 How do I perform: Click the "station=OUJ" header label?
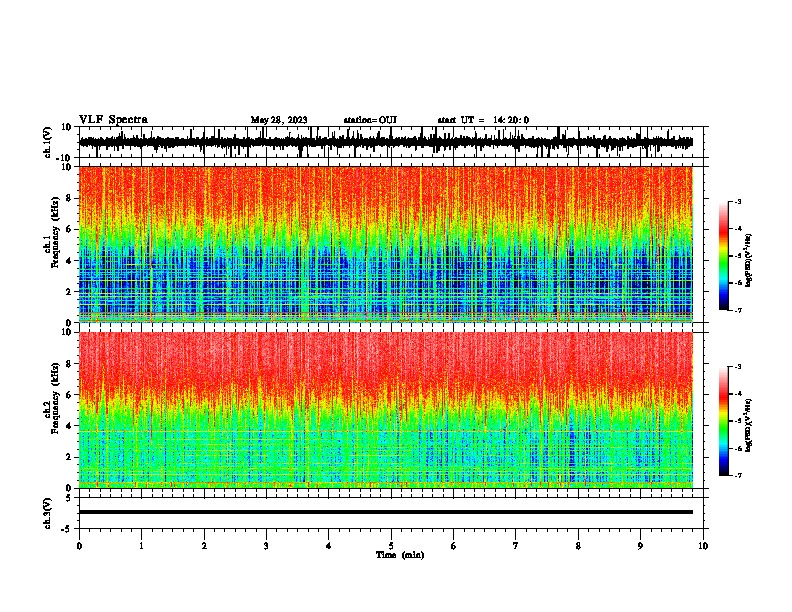(x=370, y=120)
